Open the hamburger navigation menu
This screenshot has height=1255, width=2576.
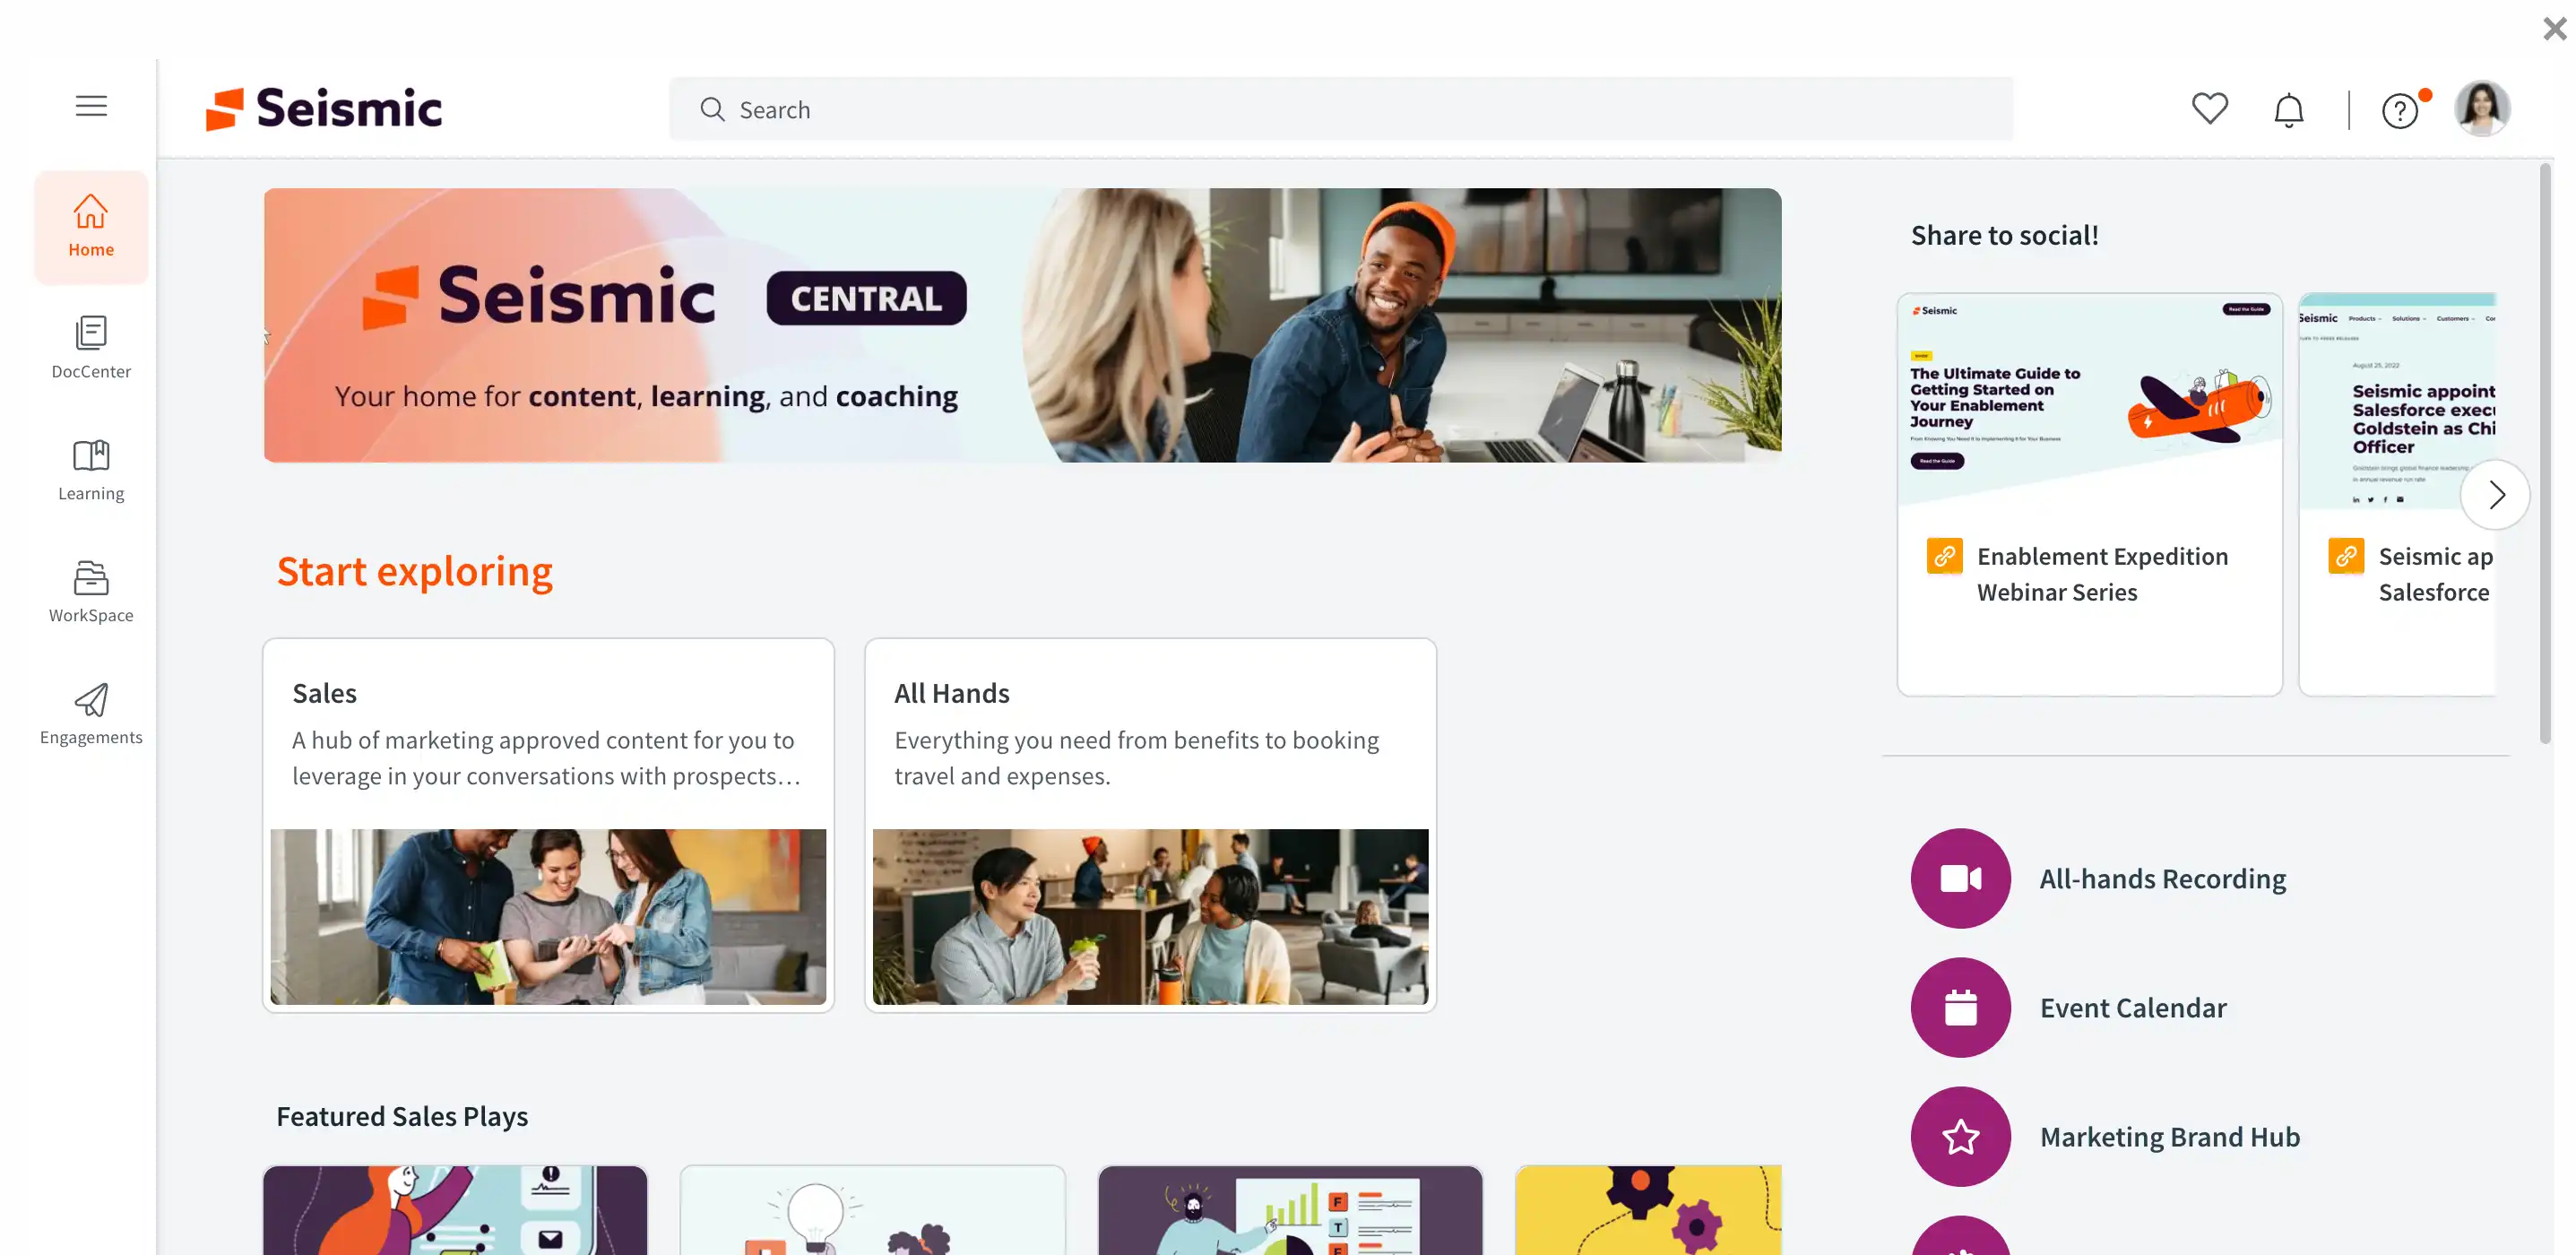91,106
